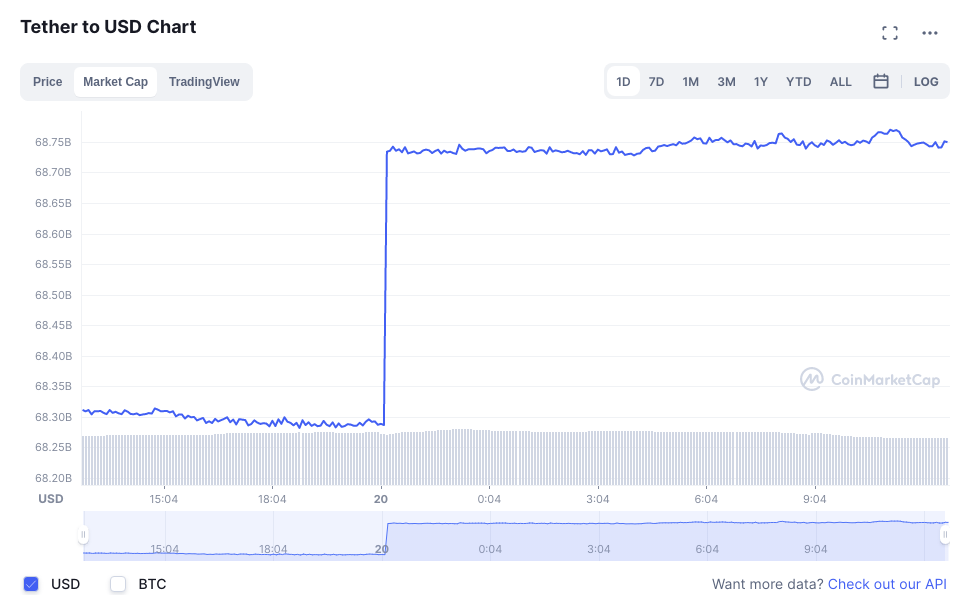Viewport: 969px width, 605px height.
Task: Switch chart to 7D range
Action: click(656, 82)
